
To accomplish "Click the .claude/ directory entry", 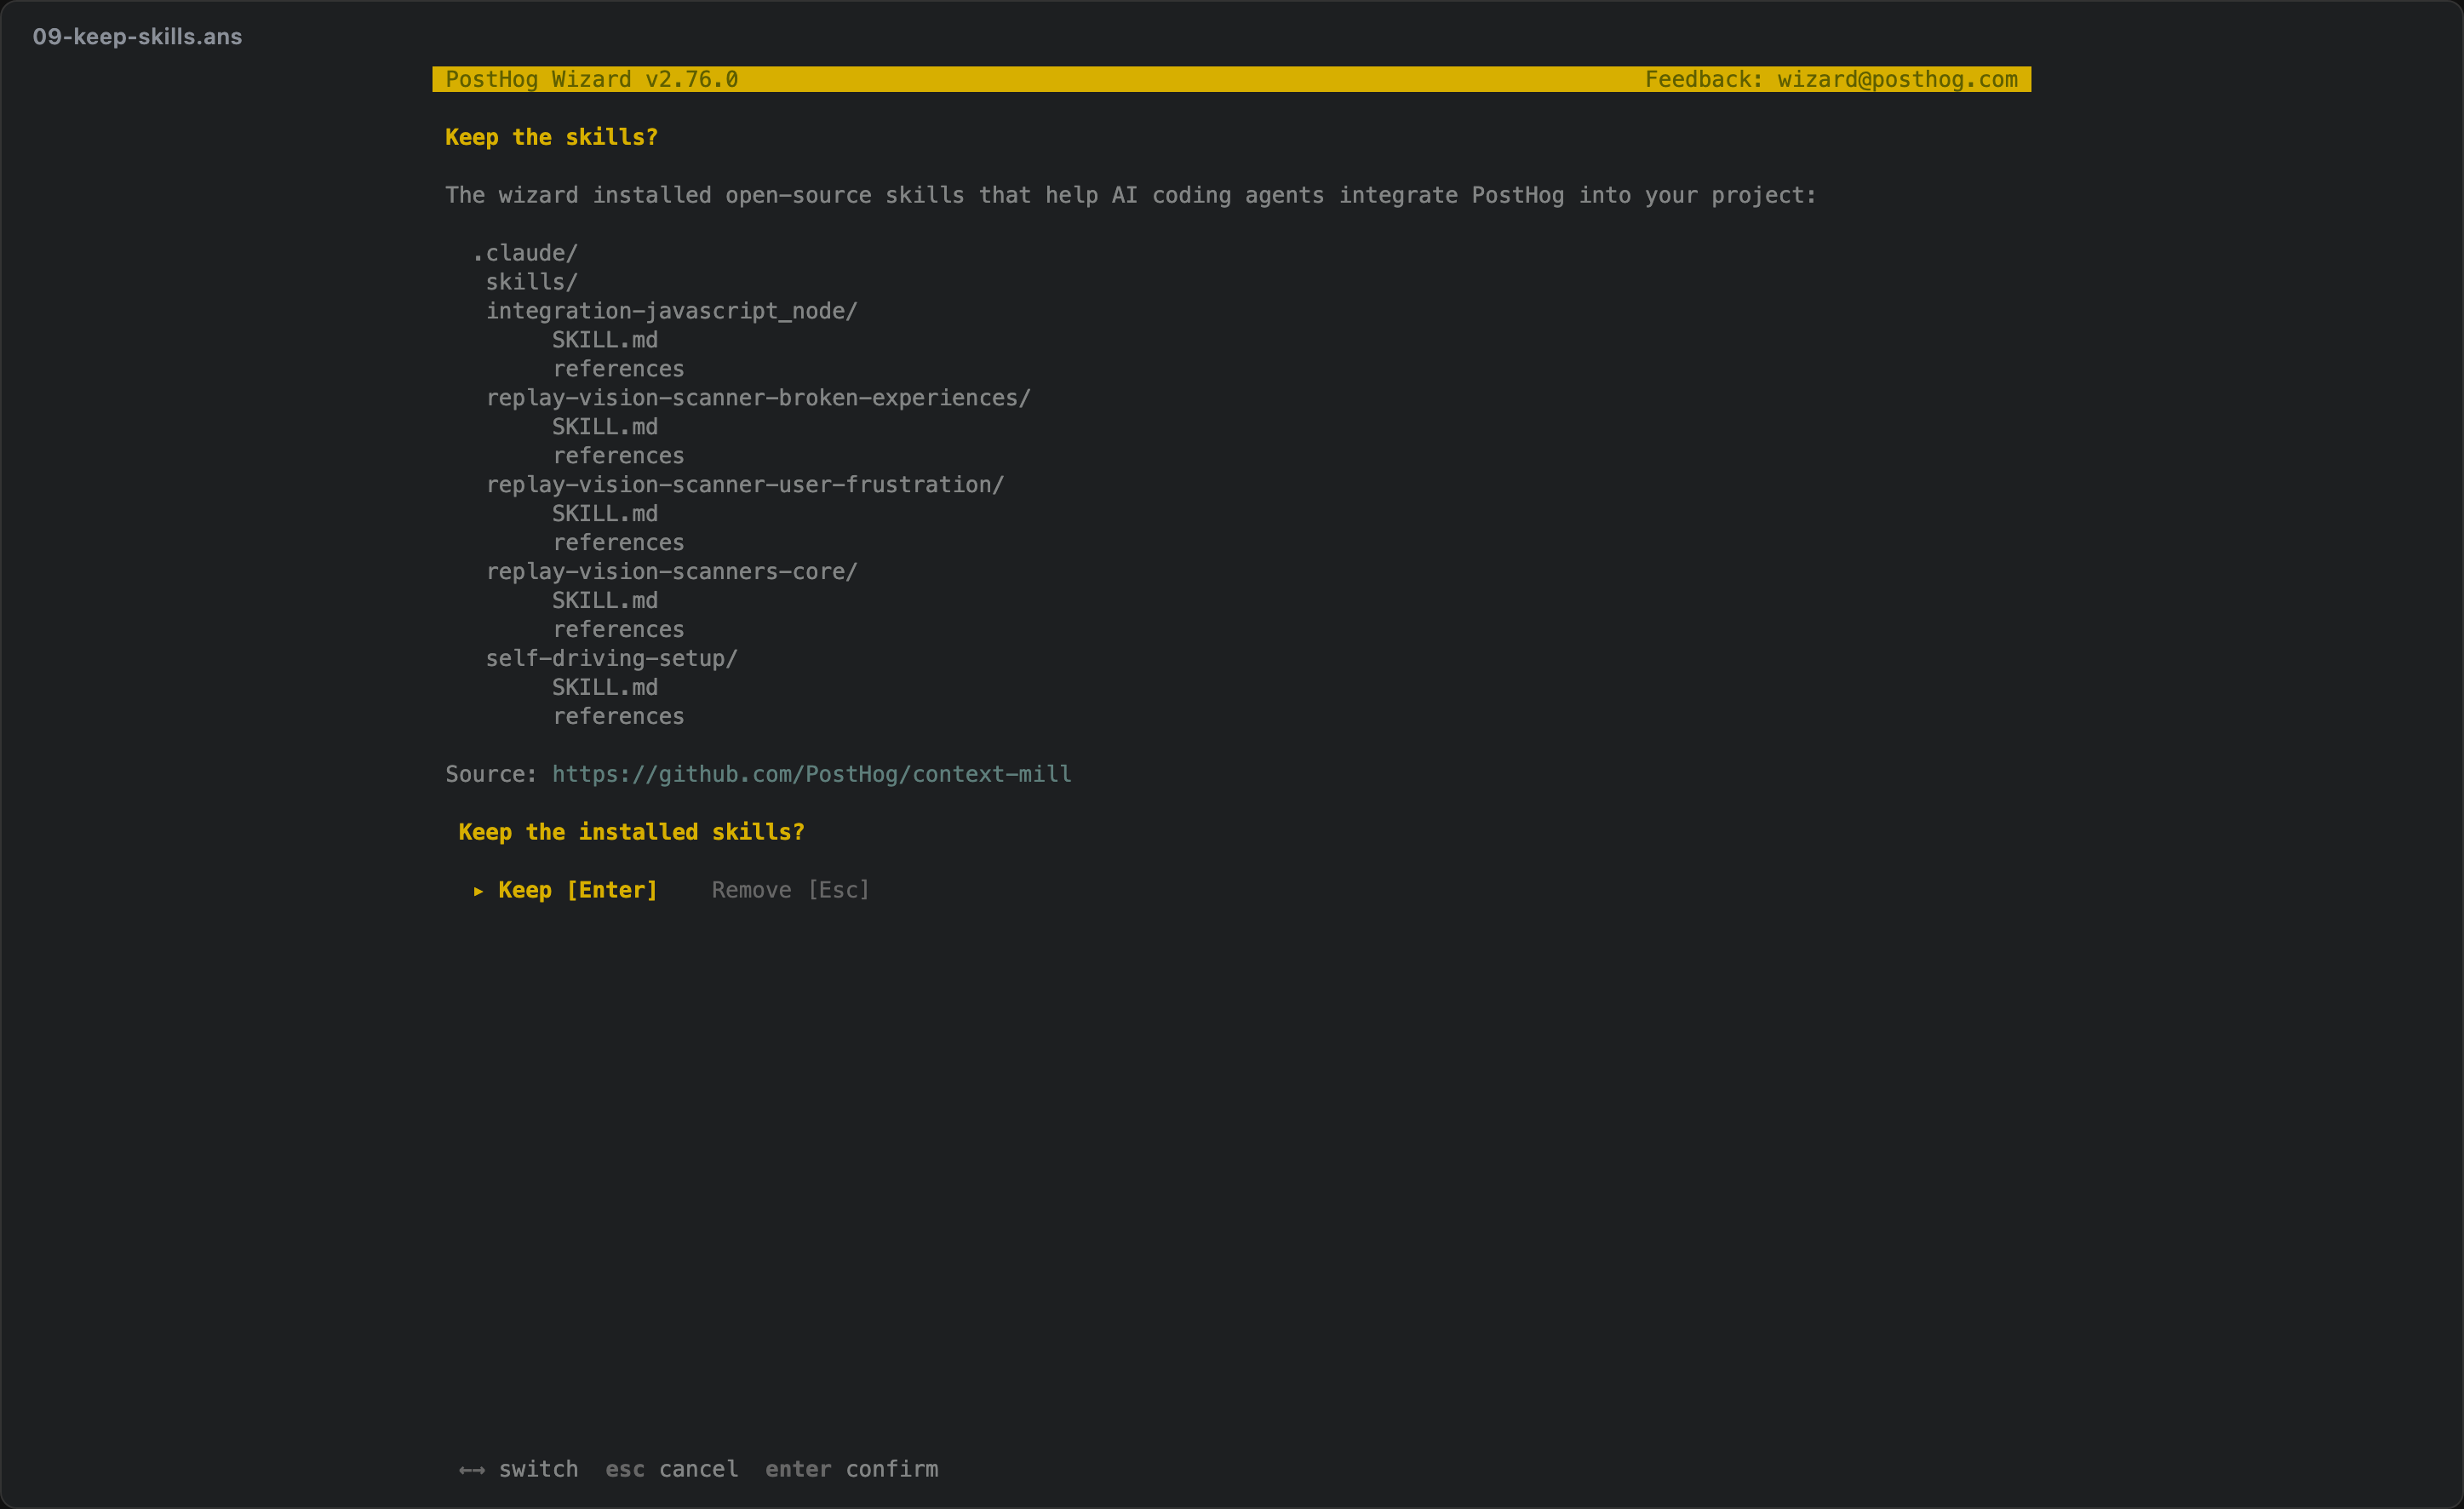I will coord(525,253).
